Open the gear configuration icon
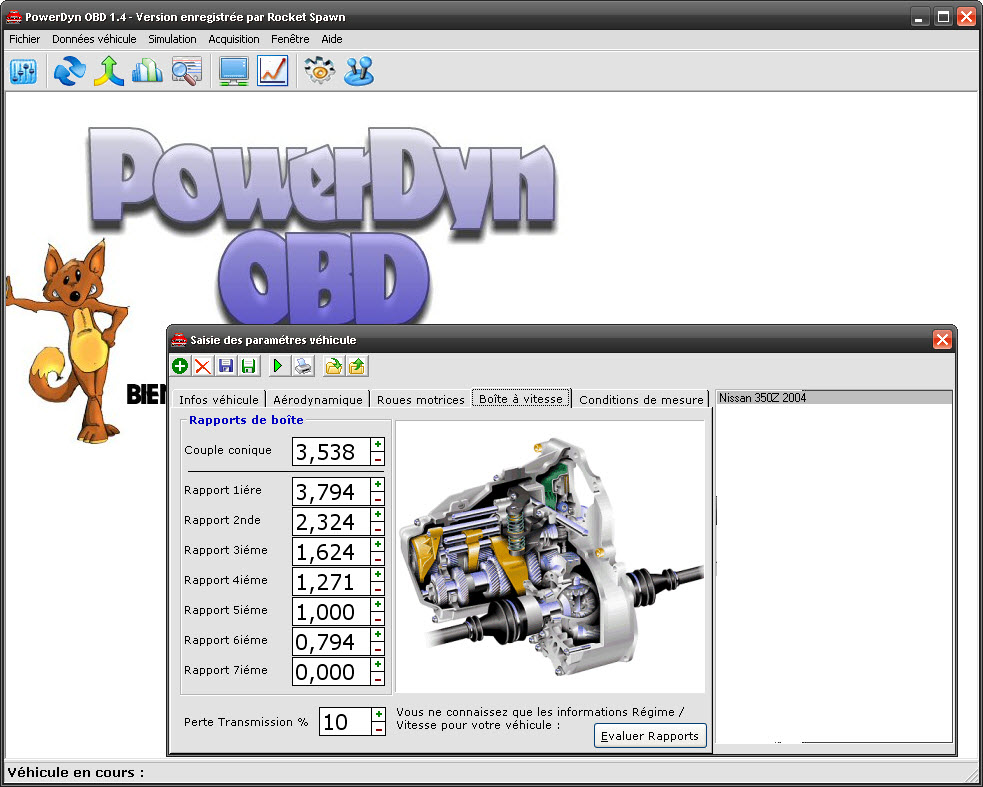983x787 pixels. point(319,72)
